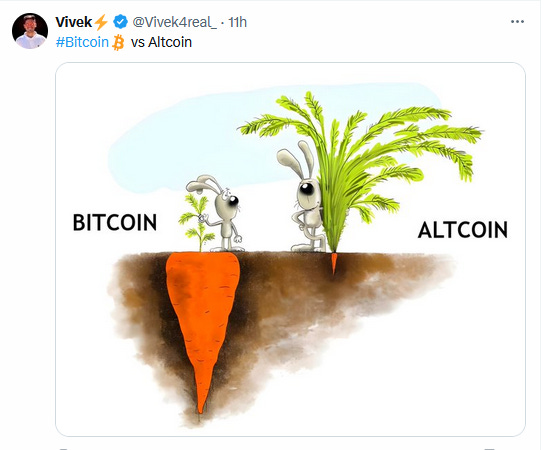Open Vivek's profile avatar picture

pos(30,31)
